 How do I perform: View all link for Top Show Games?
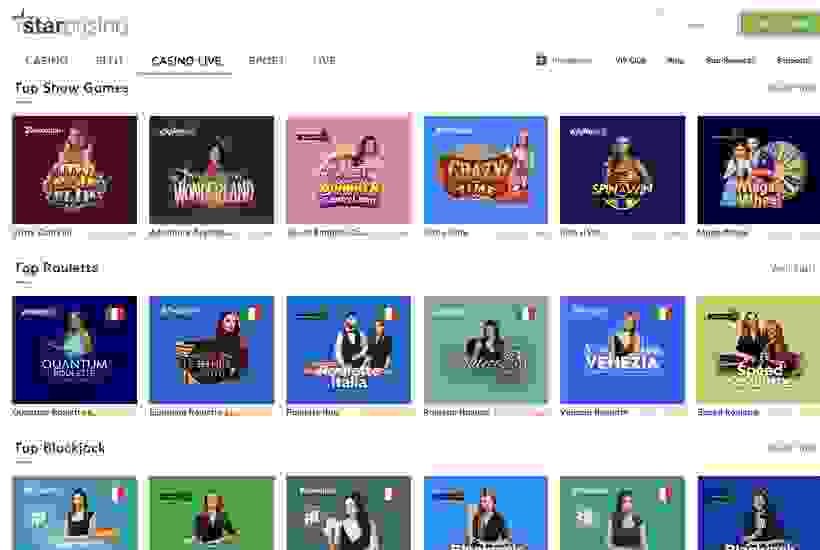pos(792,87)
